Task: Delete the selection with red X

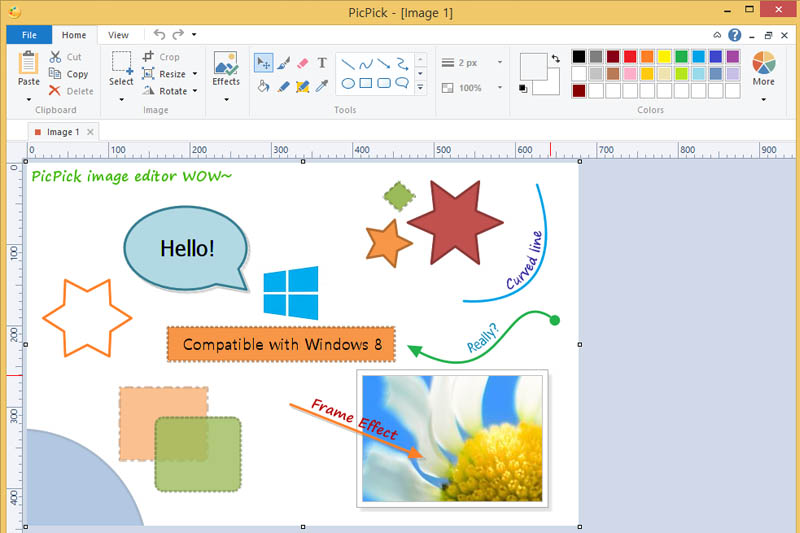Action: (x=71, y=91)
